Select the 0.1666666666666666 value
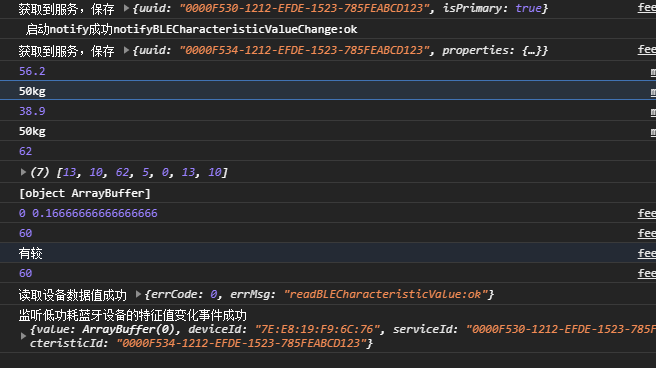Viewport: 656px width, 368px height. coord(95,213)
